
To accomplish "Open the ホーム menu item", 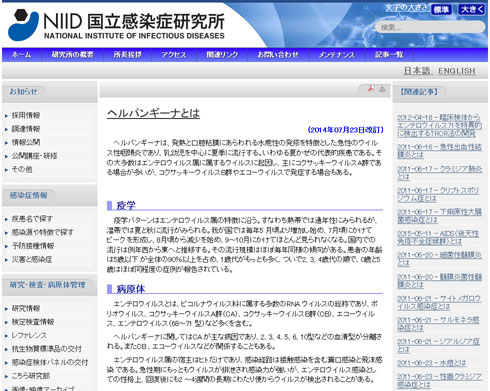I will pos(22,55).
